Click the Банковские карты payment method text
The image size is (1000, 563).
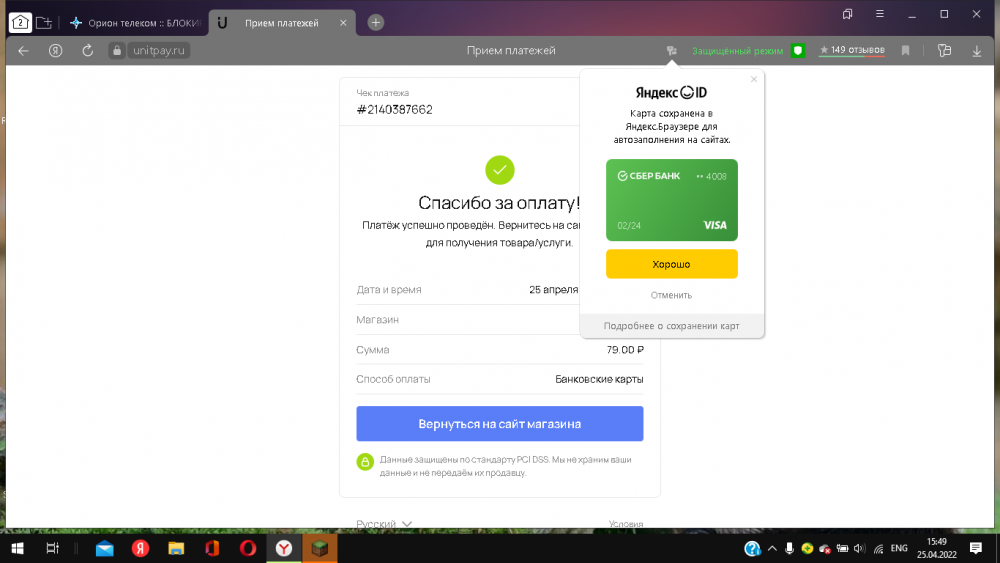tap(599, 379)
